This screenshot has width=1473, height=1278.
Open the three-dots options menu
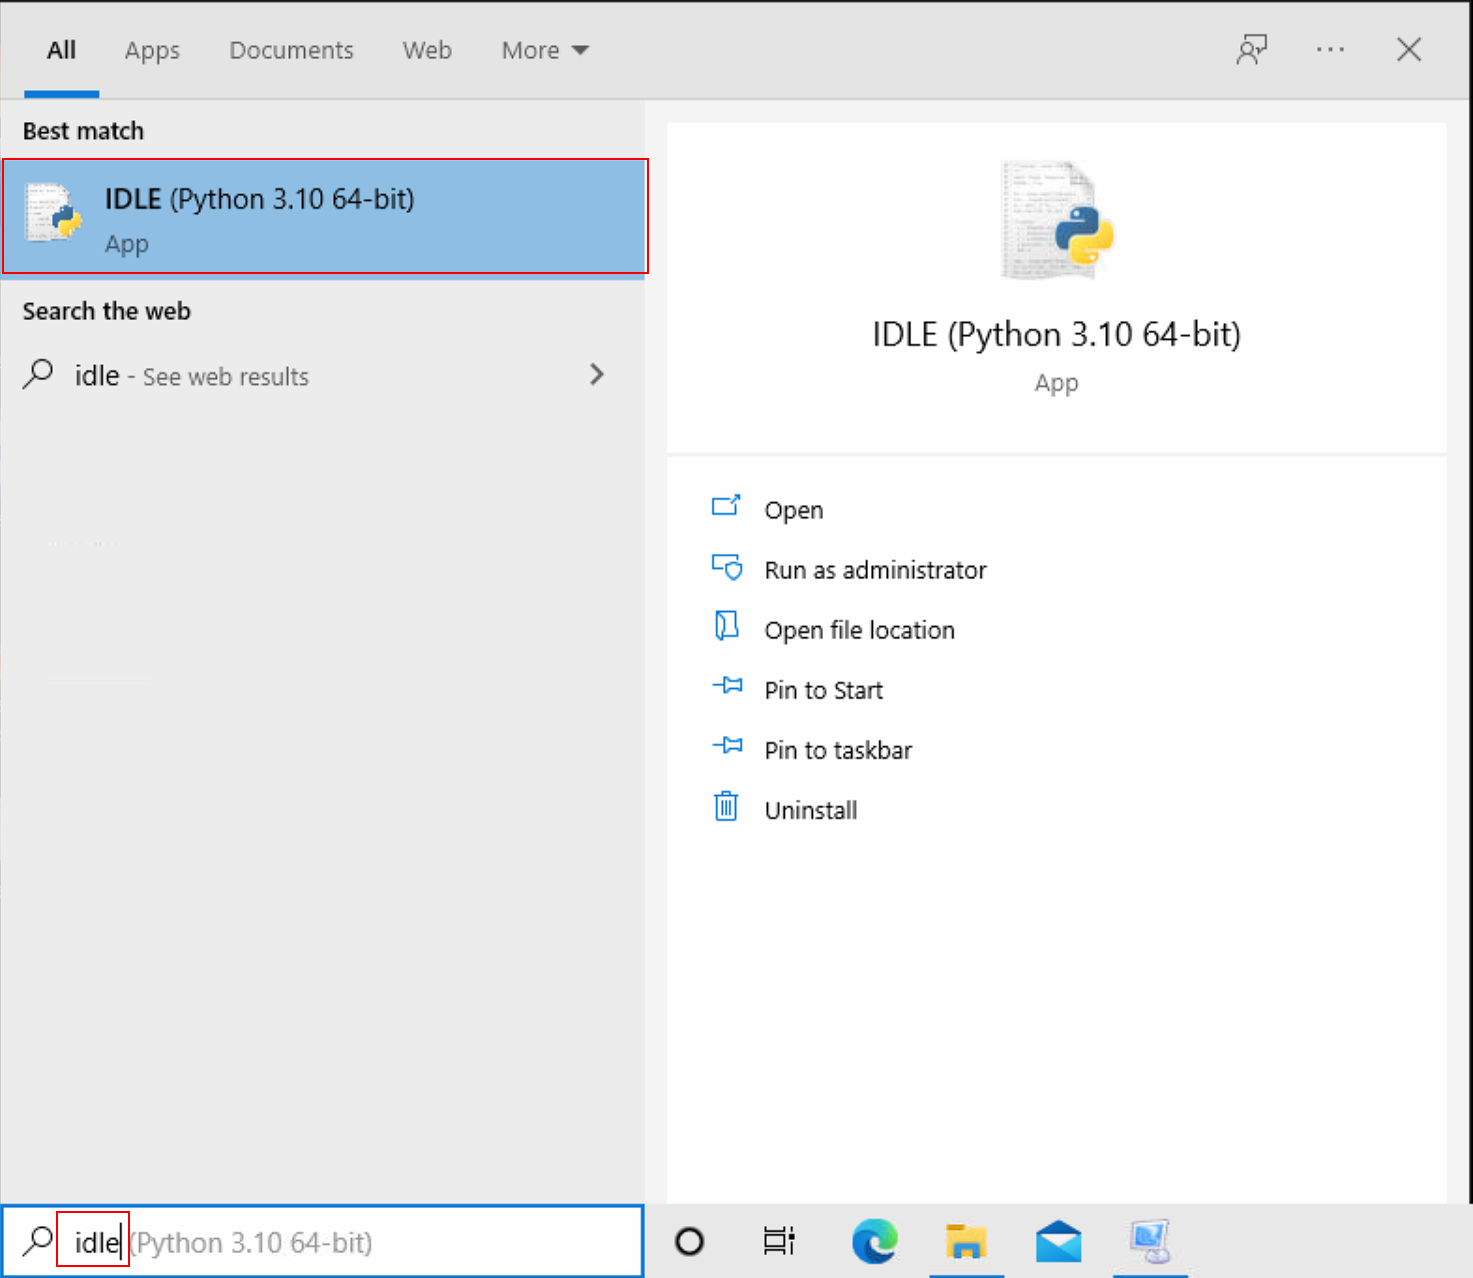point(1330,49)
